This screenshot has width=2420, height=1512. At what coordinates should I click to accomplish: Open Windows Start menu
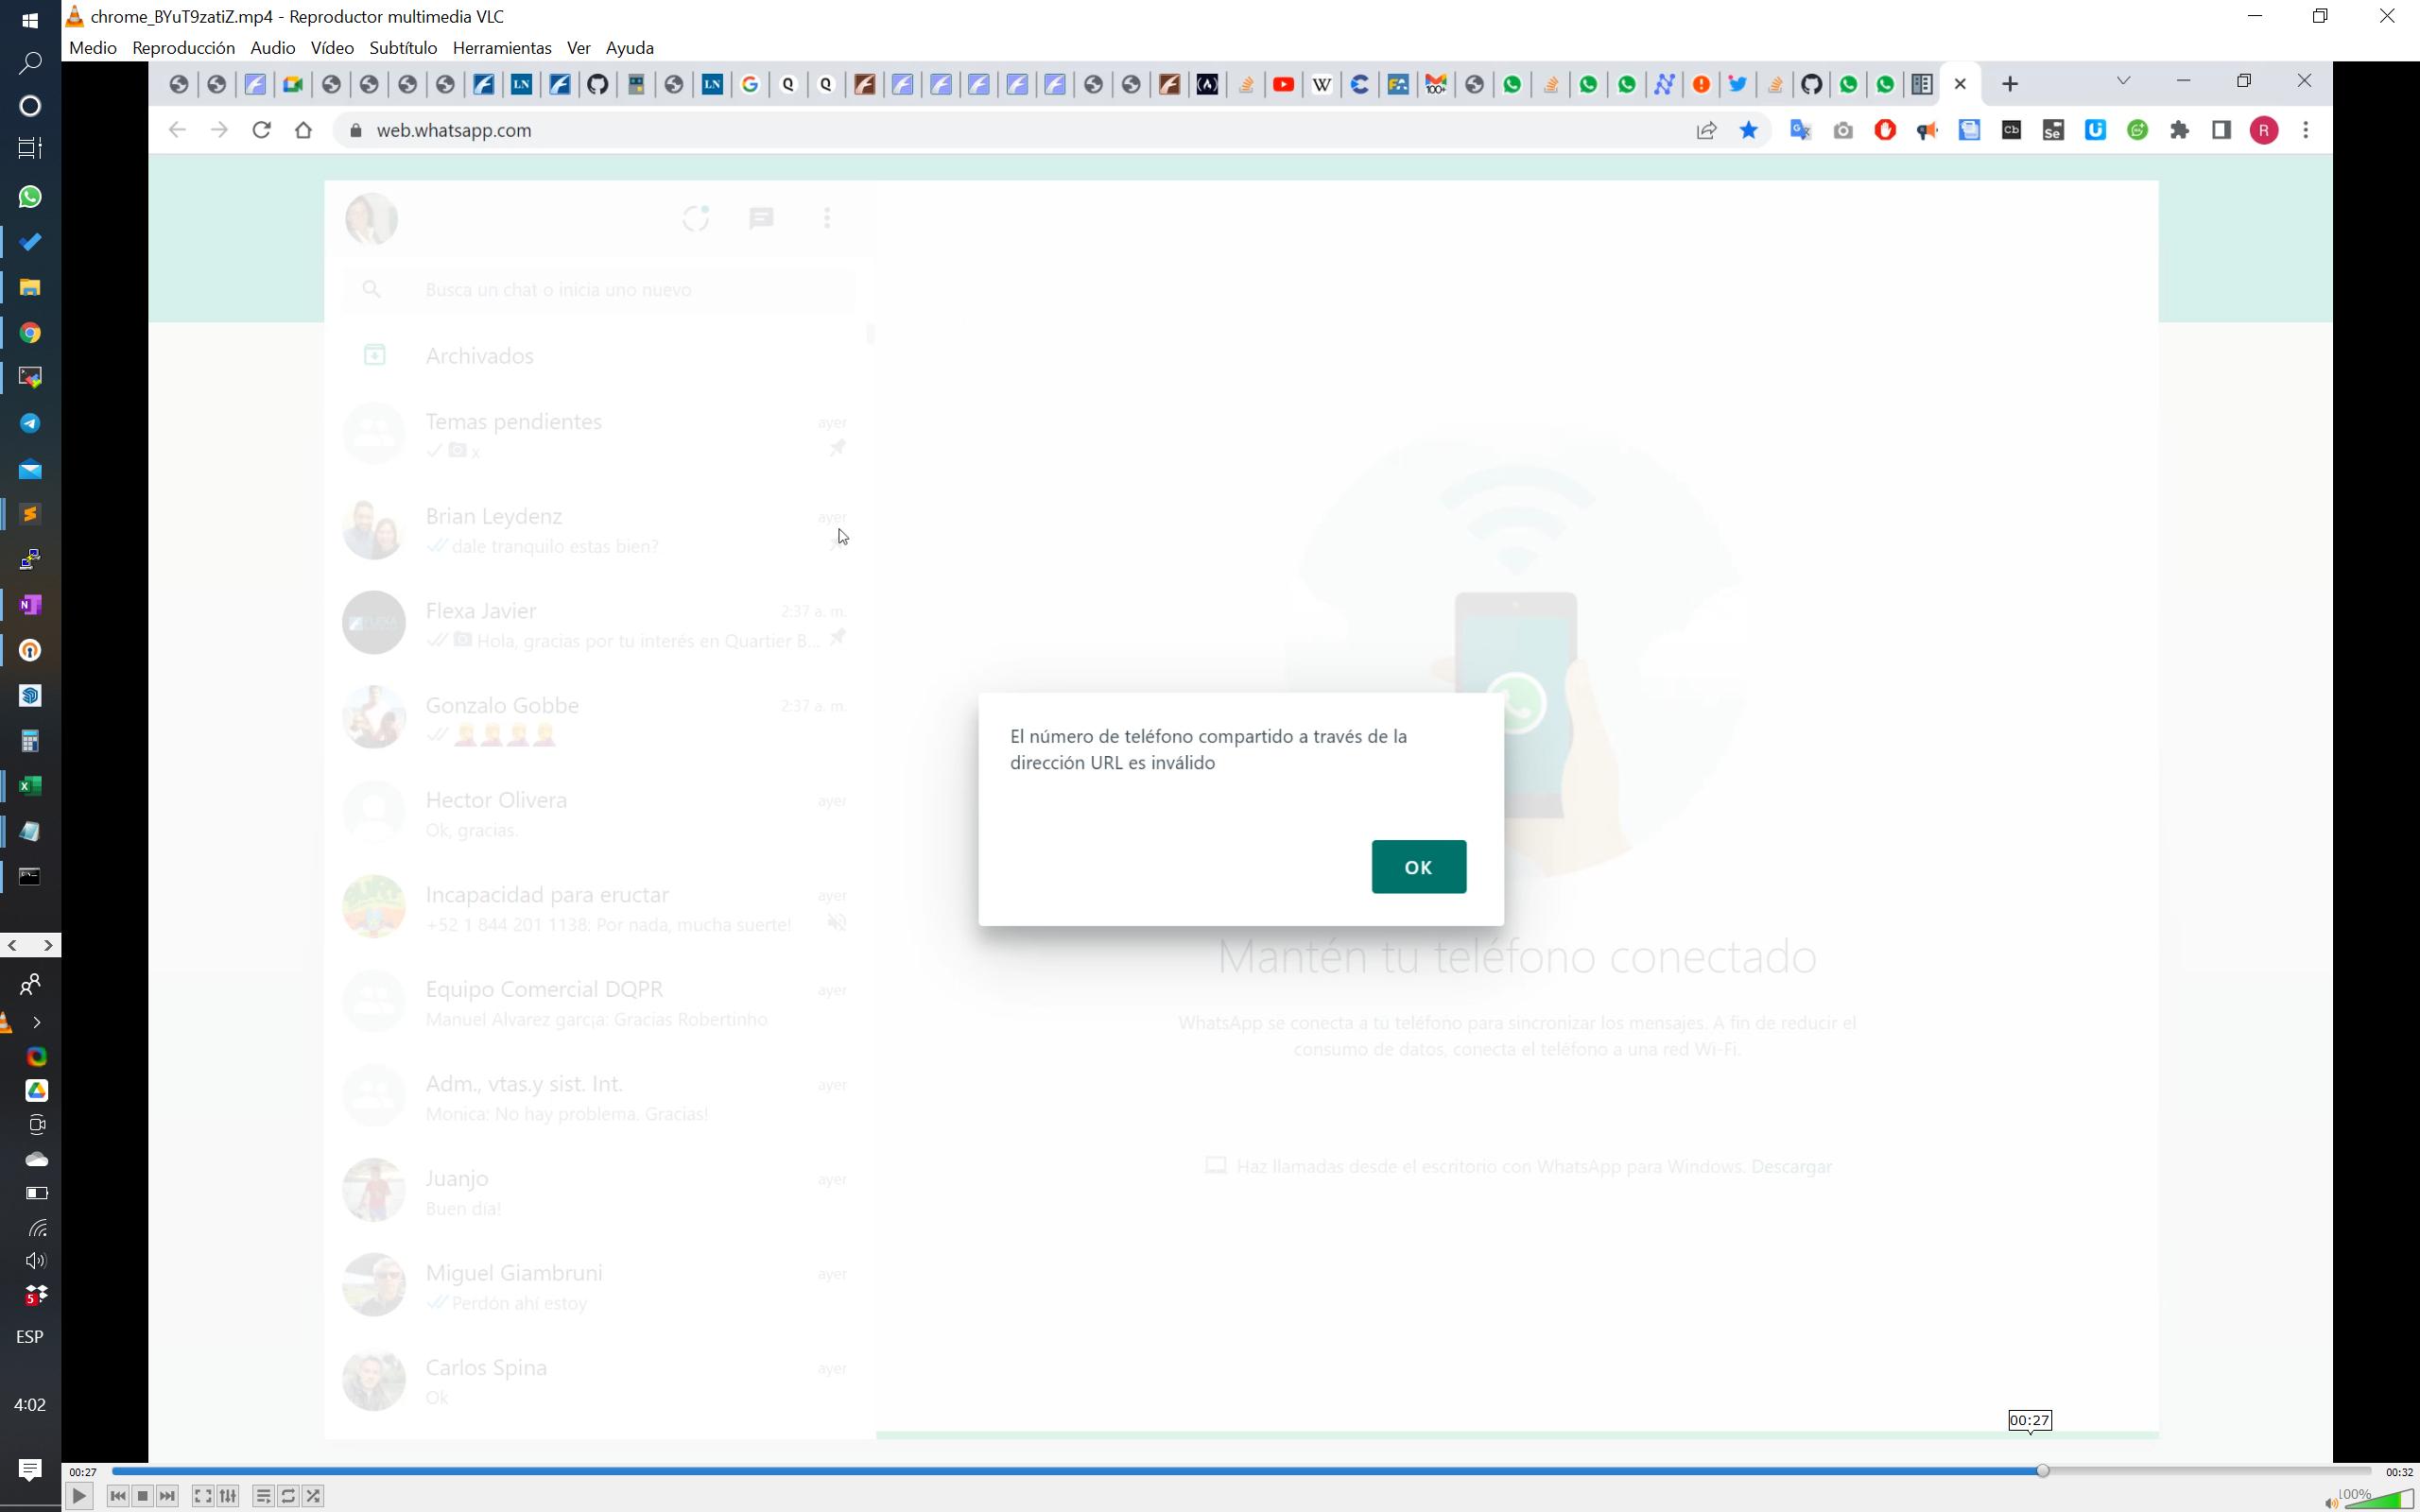click(30, 19)
